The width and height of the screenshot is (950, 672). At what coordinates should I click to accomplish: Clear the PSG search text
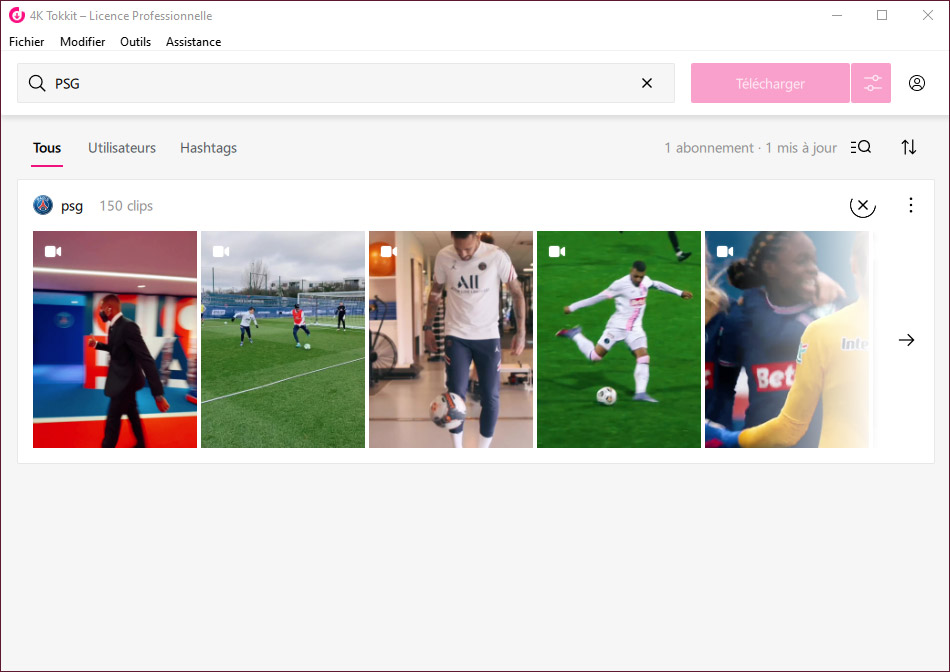[x=647, y=83]
